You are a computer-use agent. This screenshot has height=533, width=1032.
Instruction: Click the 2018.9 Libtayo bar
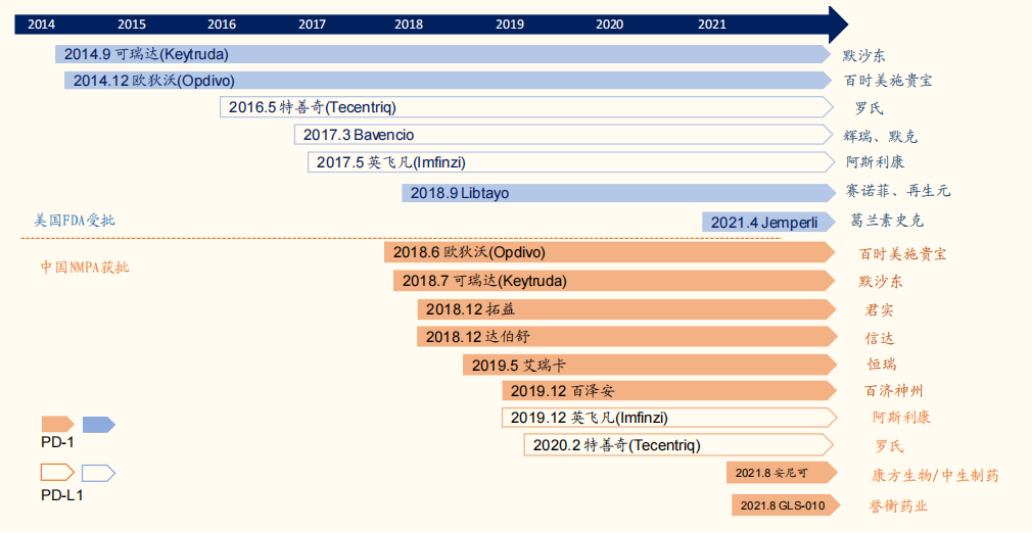coord(619,193)
